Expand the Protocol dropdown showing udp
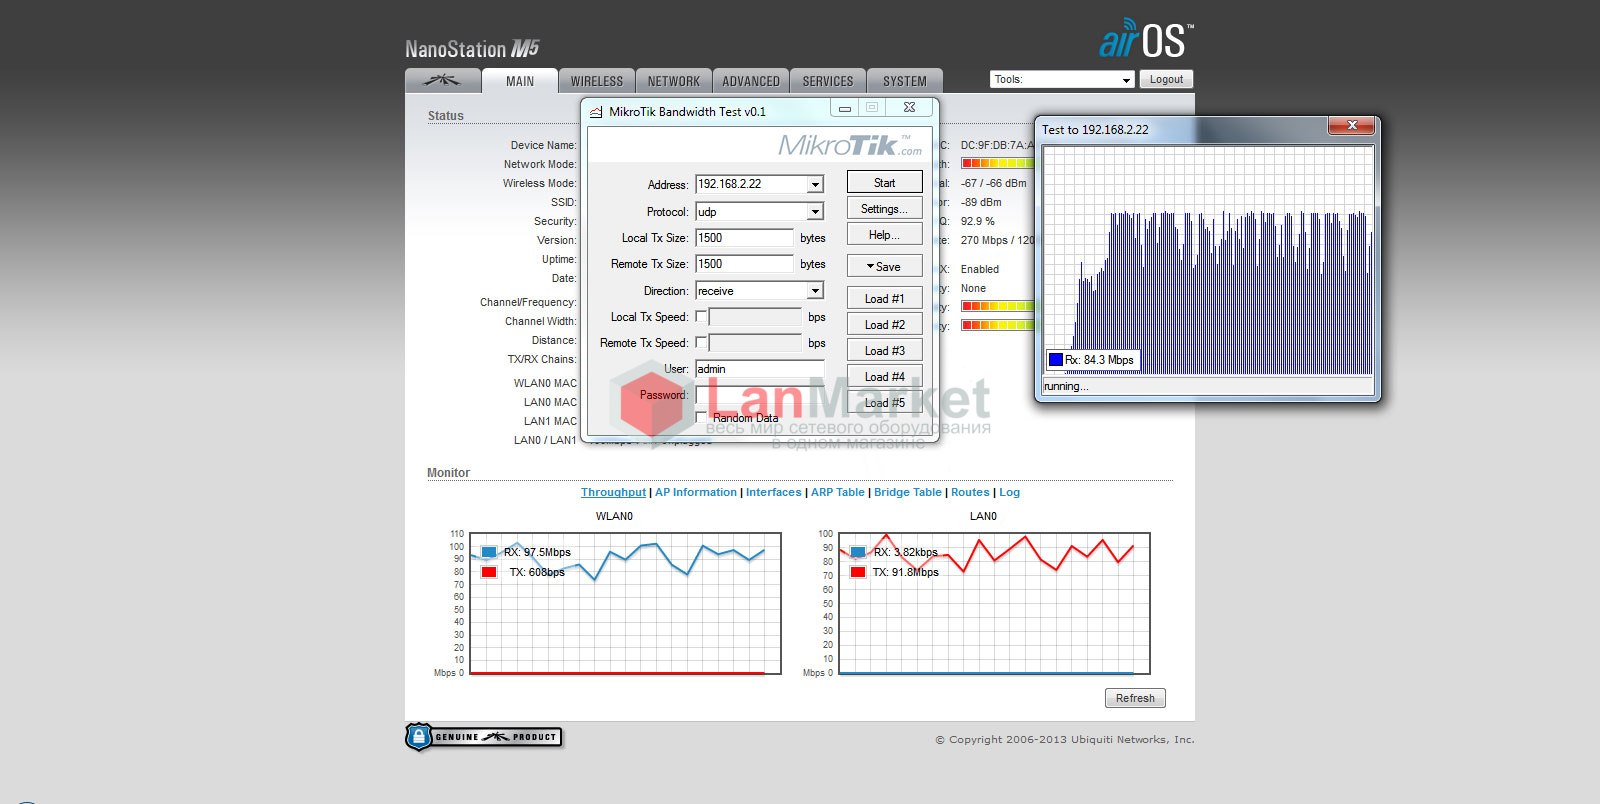 tap(815, 212)
